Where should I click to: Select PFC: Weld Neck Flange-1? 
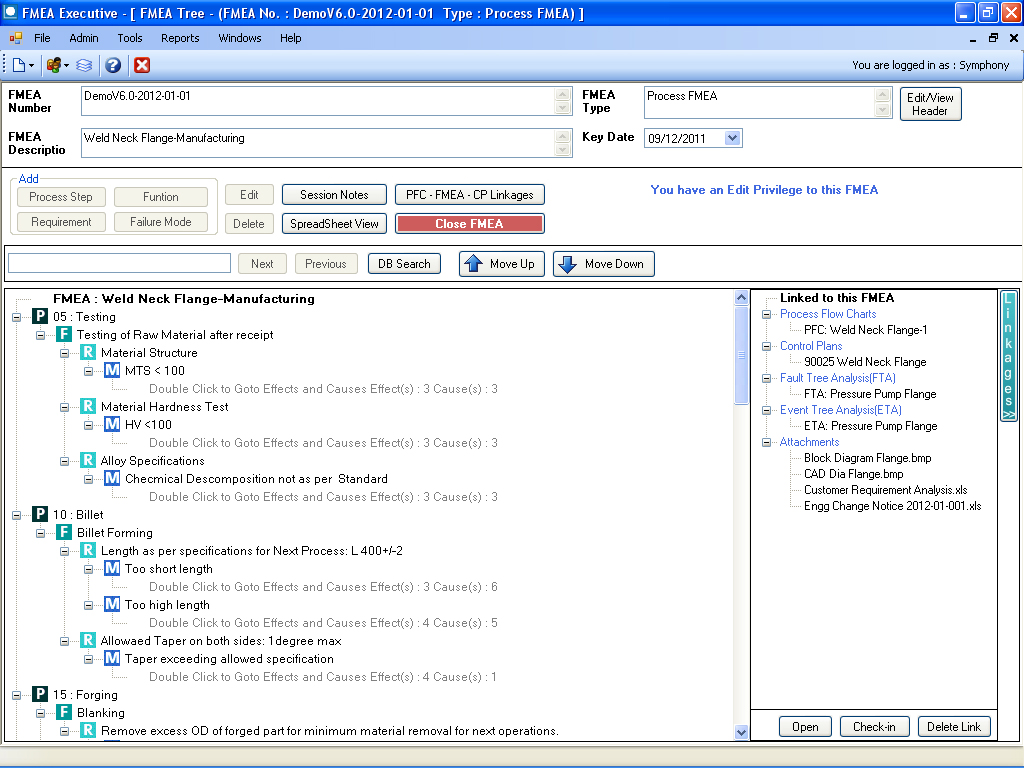[x=866, y=330]
